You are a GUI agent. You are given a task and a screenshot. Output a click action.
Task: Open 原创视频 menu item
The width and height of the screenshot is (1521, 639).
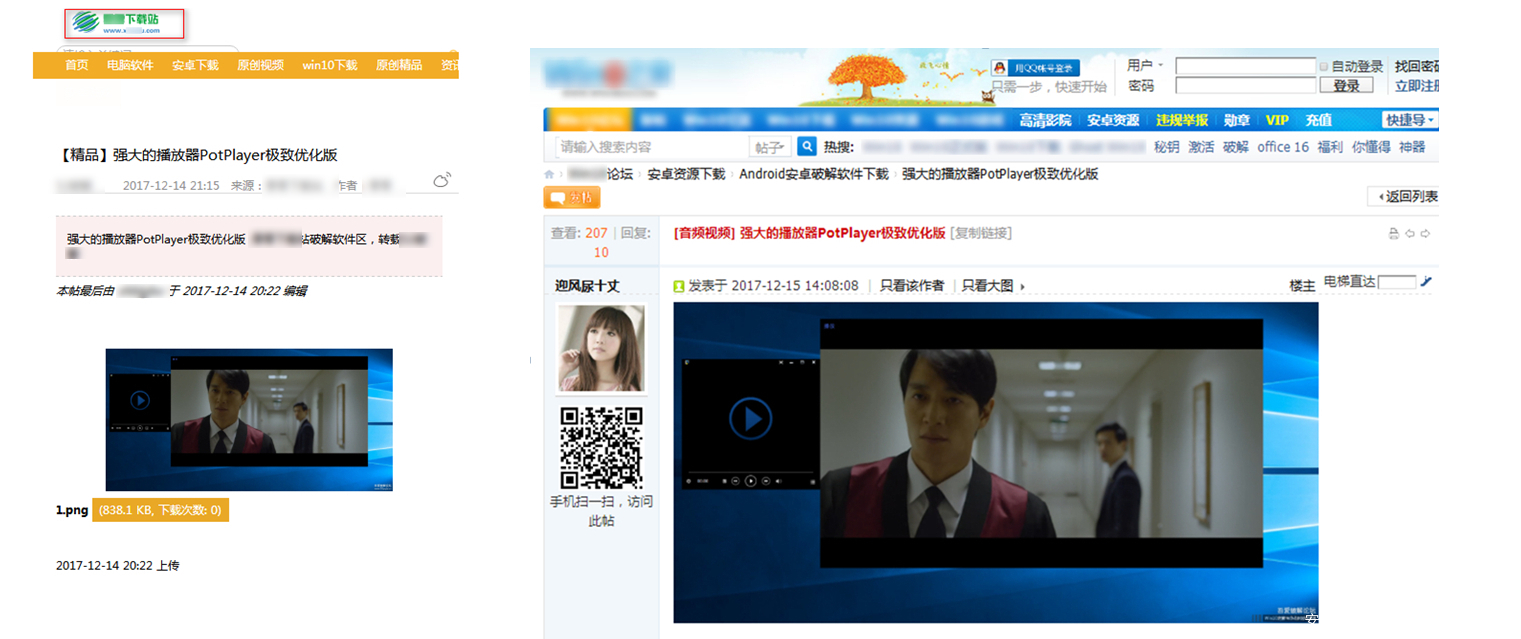click(260, 65)
